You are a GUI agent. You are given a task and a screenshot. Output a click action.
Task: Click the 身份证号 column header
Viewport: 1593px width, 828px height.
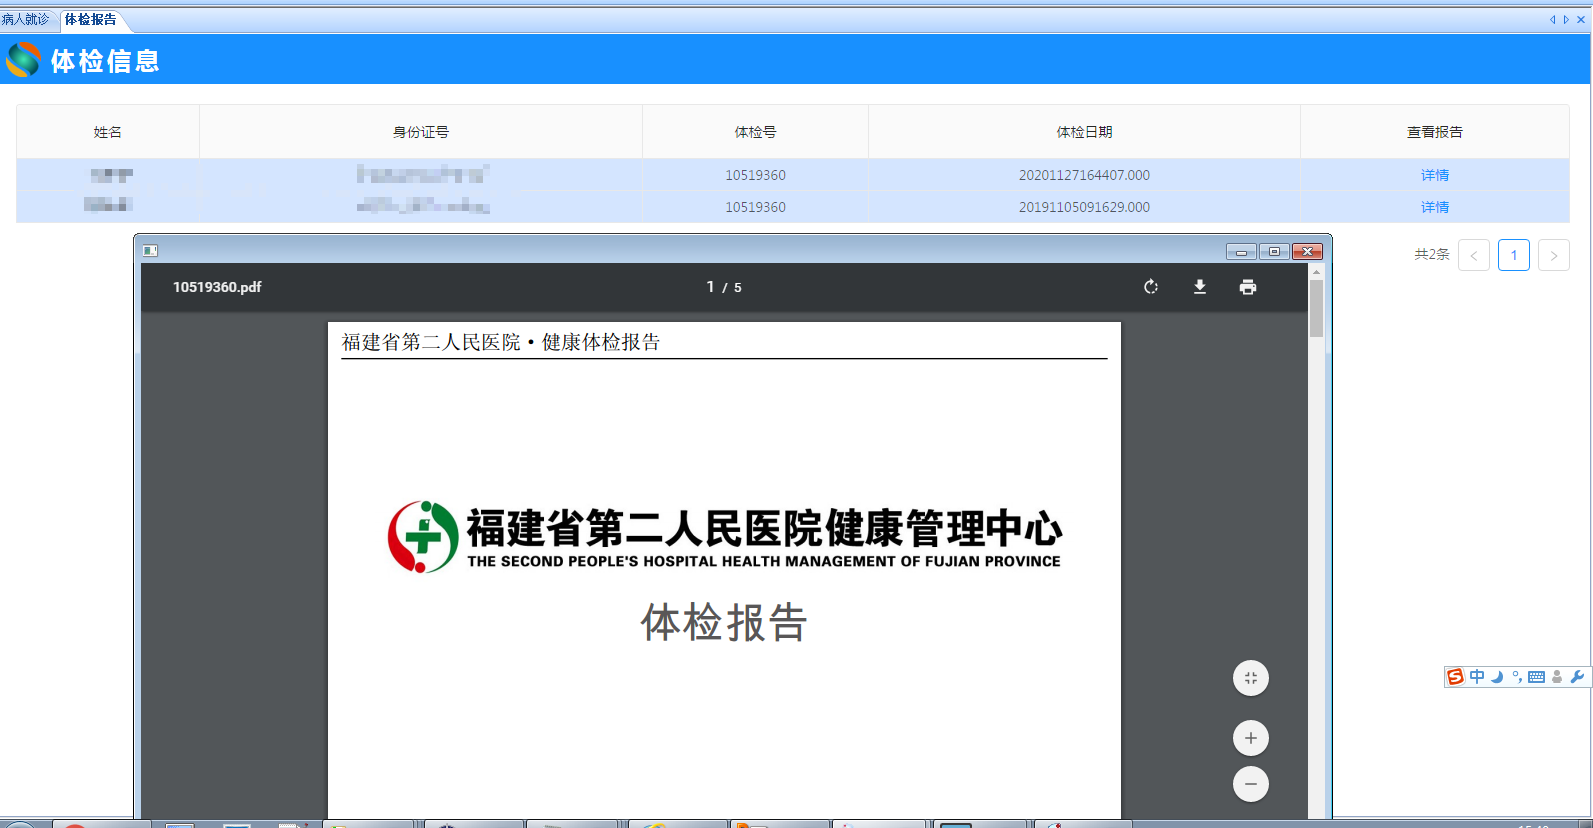pos(421,132)
